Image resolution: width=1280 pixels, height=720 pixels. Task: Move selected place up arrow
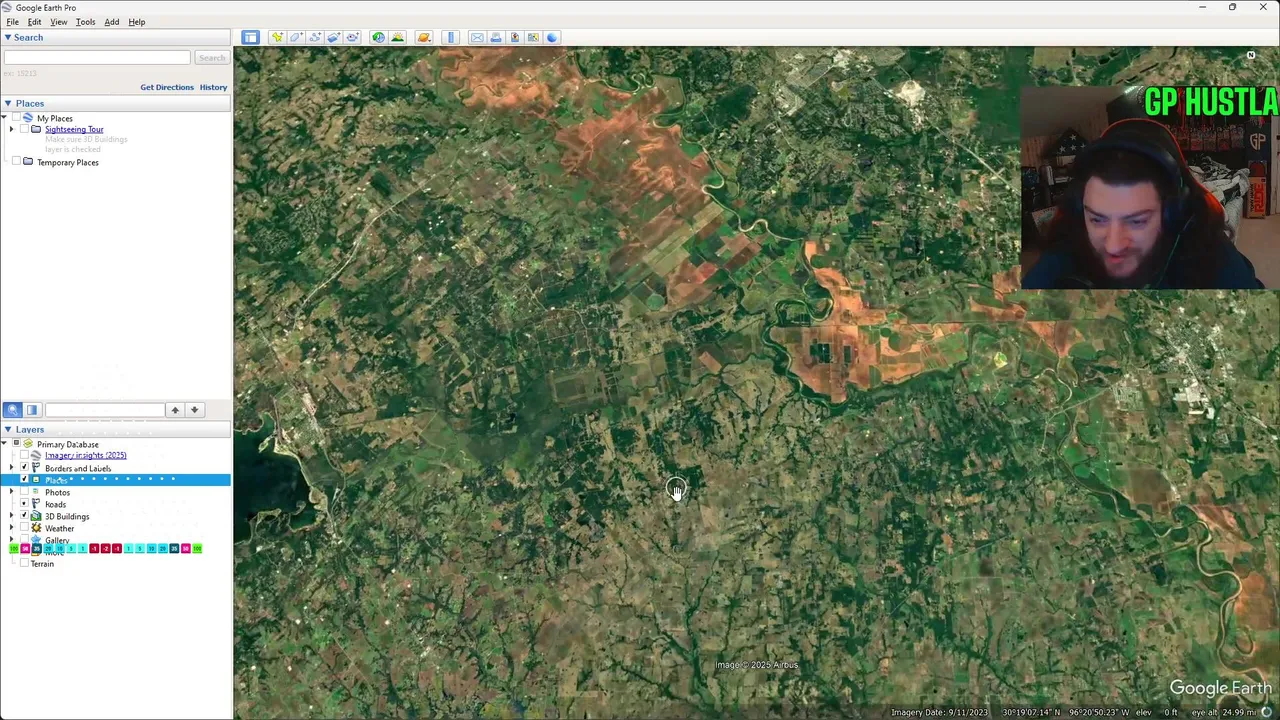pyautogui.click(x=175, y=410)
